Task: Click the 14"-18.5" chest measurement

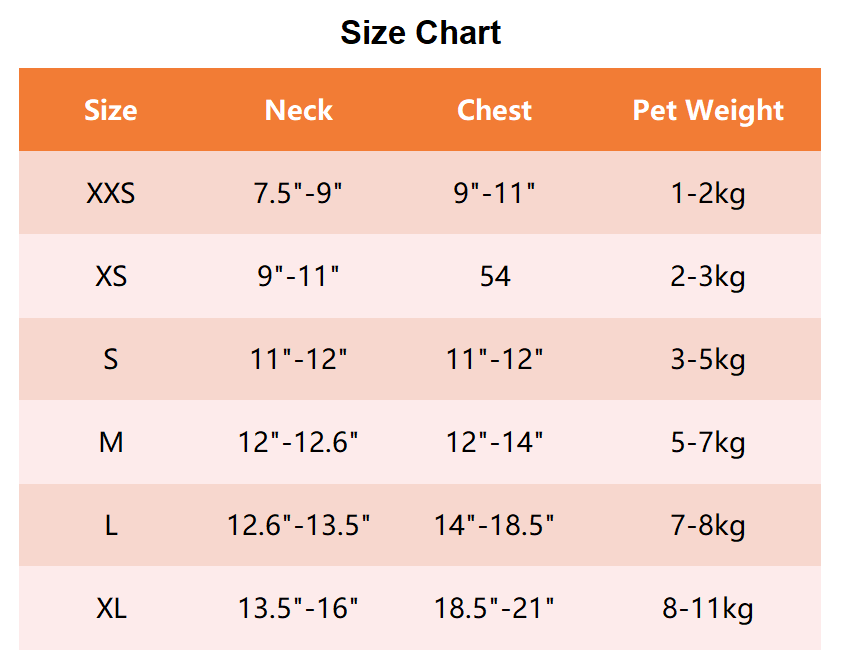Action: [x=494, y=525]
